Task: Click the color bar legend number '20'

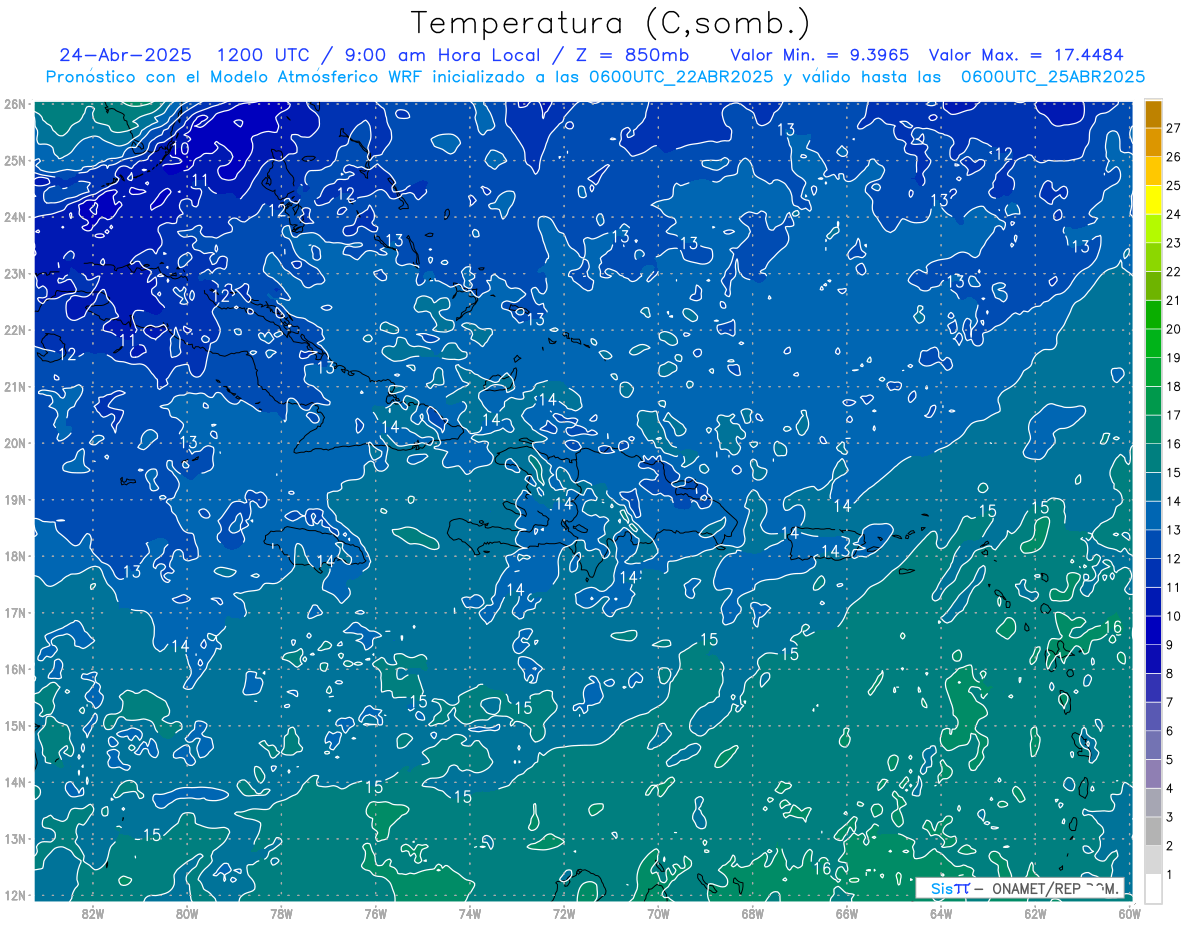Action: 1174,329
